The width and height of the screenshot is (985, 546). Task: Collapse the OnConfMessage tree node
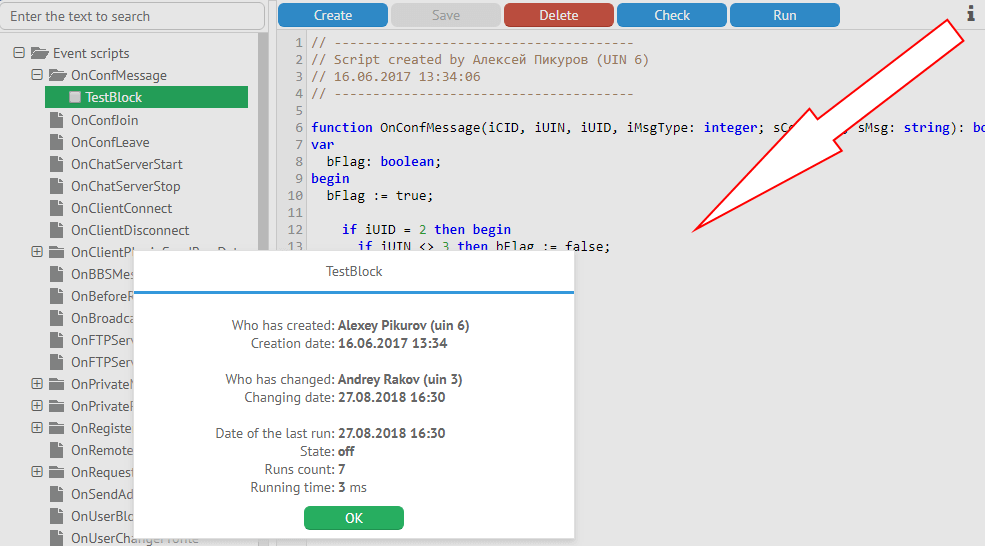click(37, 75)
